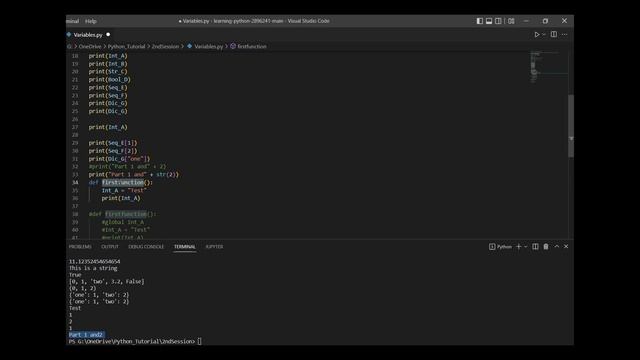Toggle the bottom panel layout icon
The height and width of the screenshot is (360, 640).
click(x=489, y=21)
